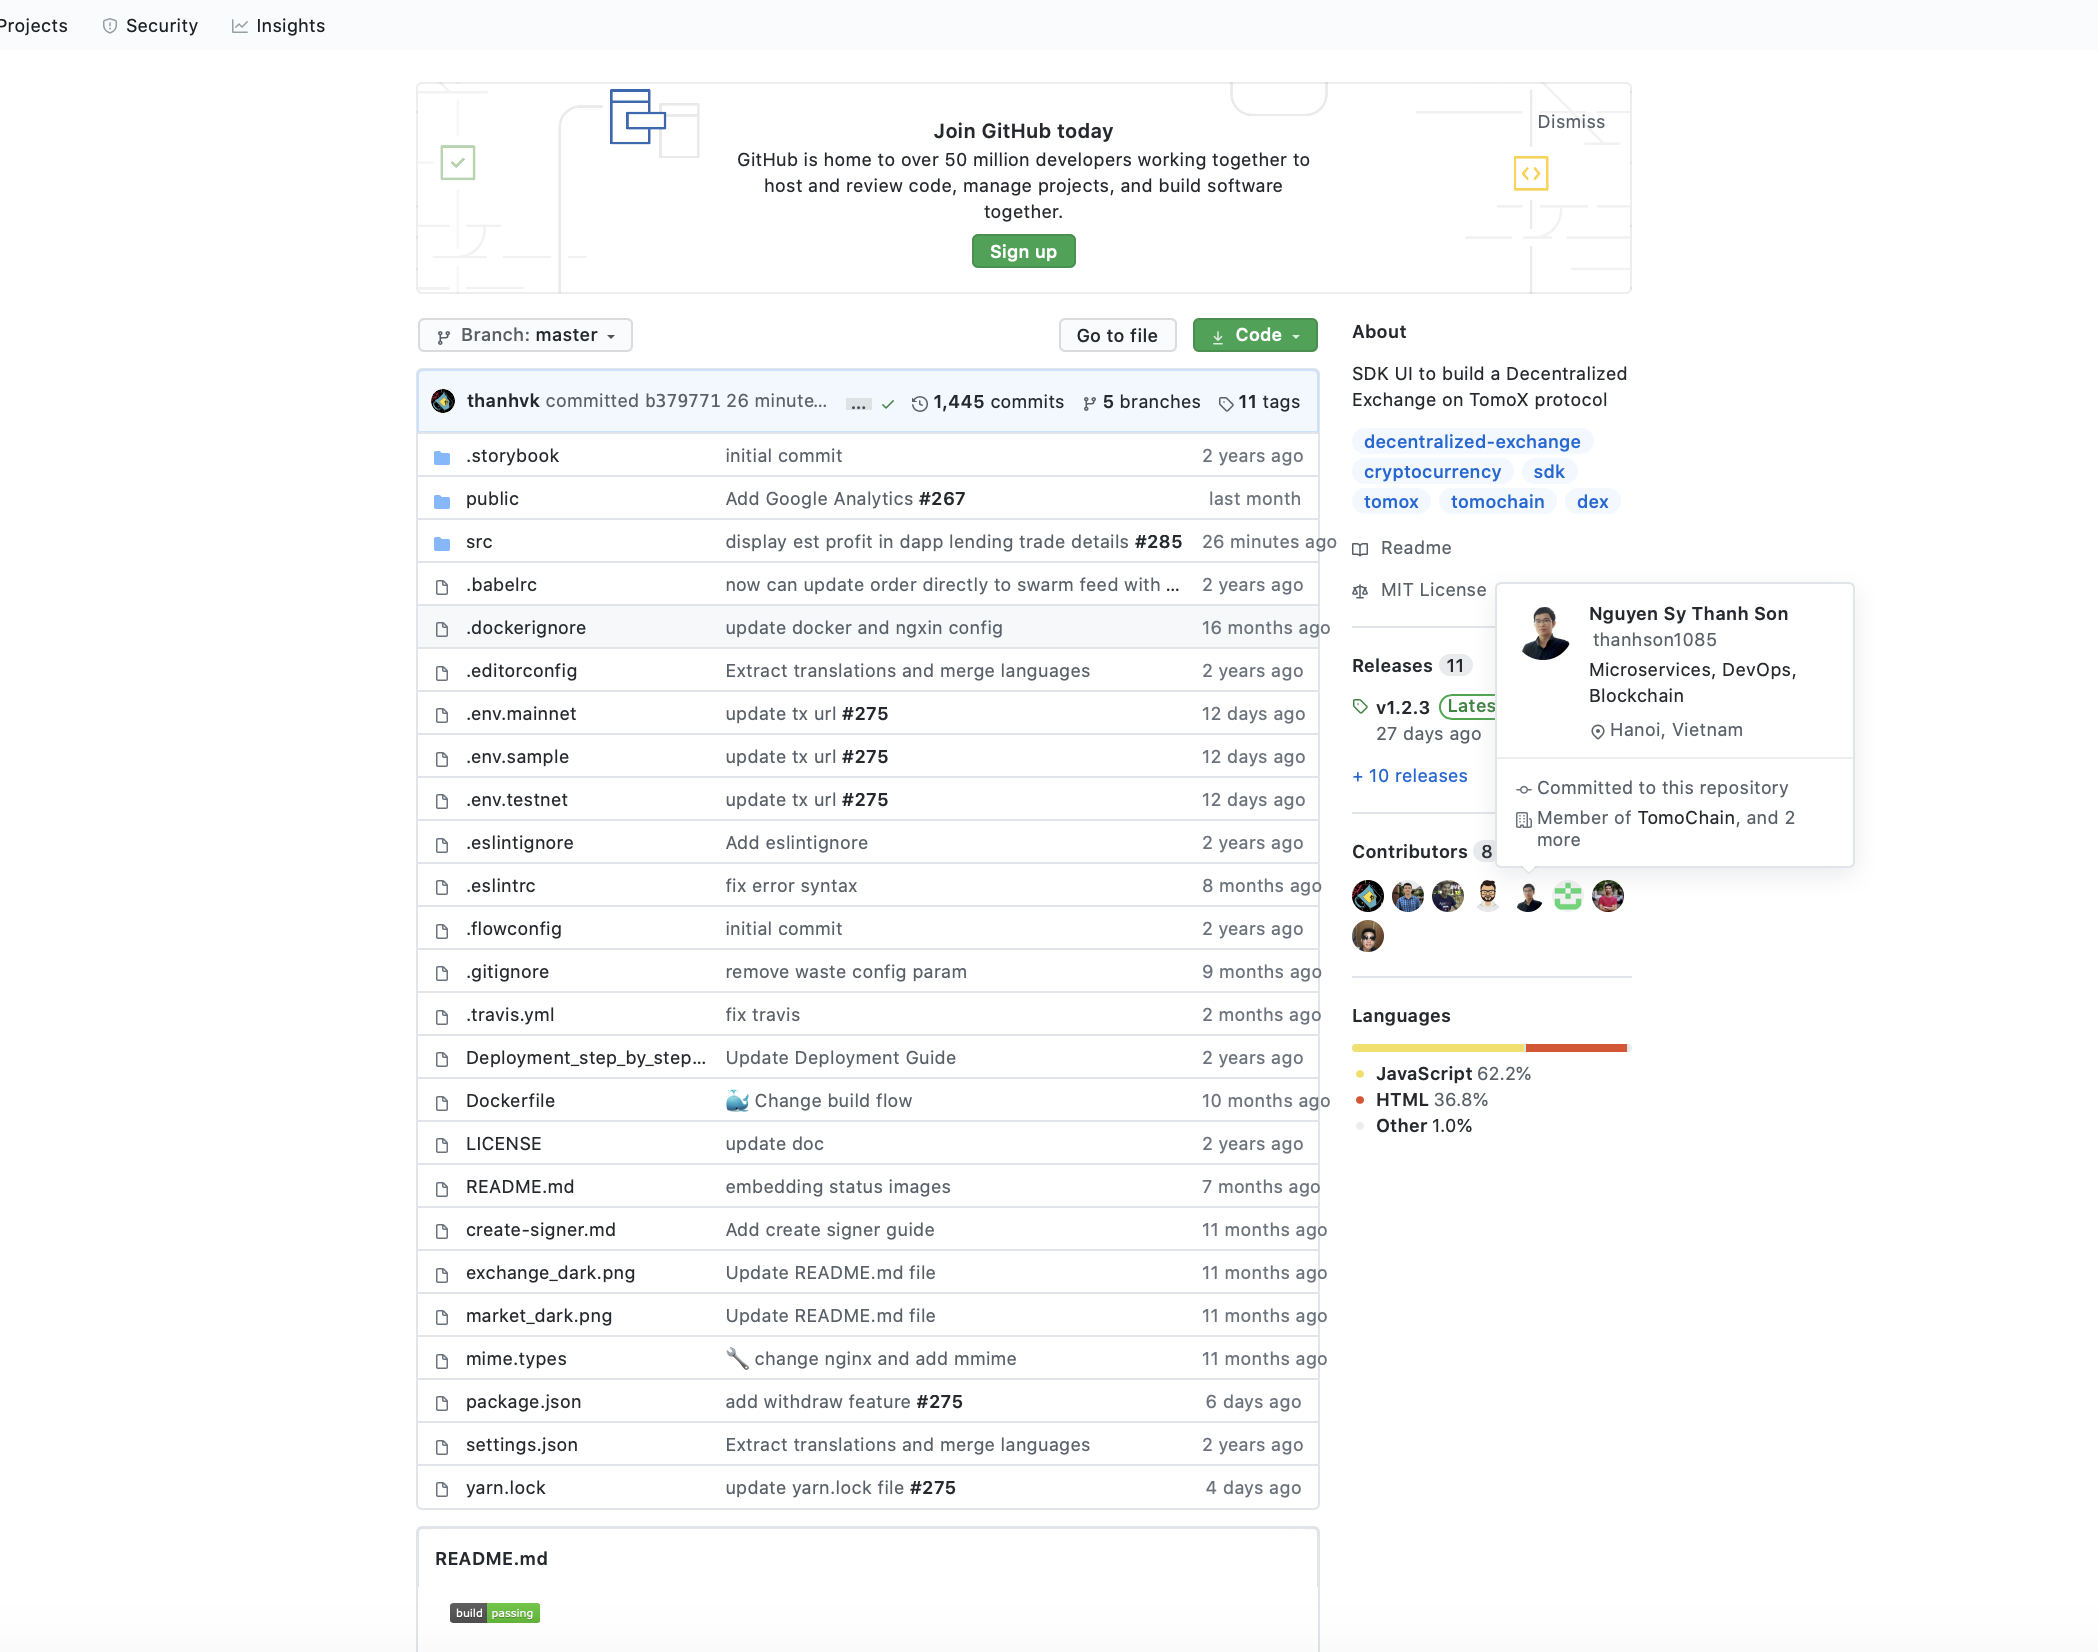The height and width of the screenshot is (1652, 2098).
Task: Open the .storybook folder icon
Action: [x=442, y=457]
